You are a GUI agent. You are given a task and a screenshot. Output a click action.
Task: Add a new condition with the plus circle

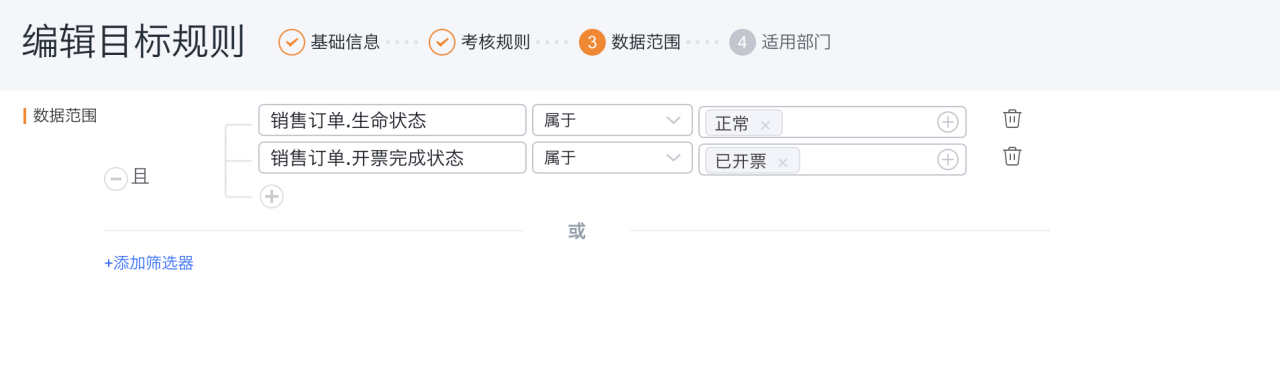[x=271, y=196]
